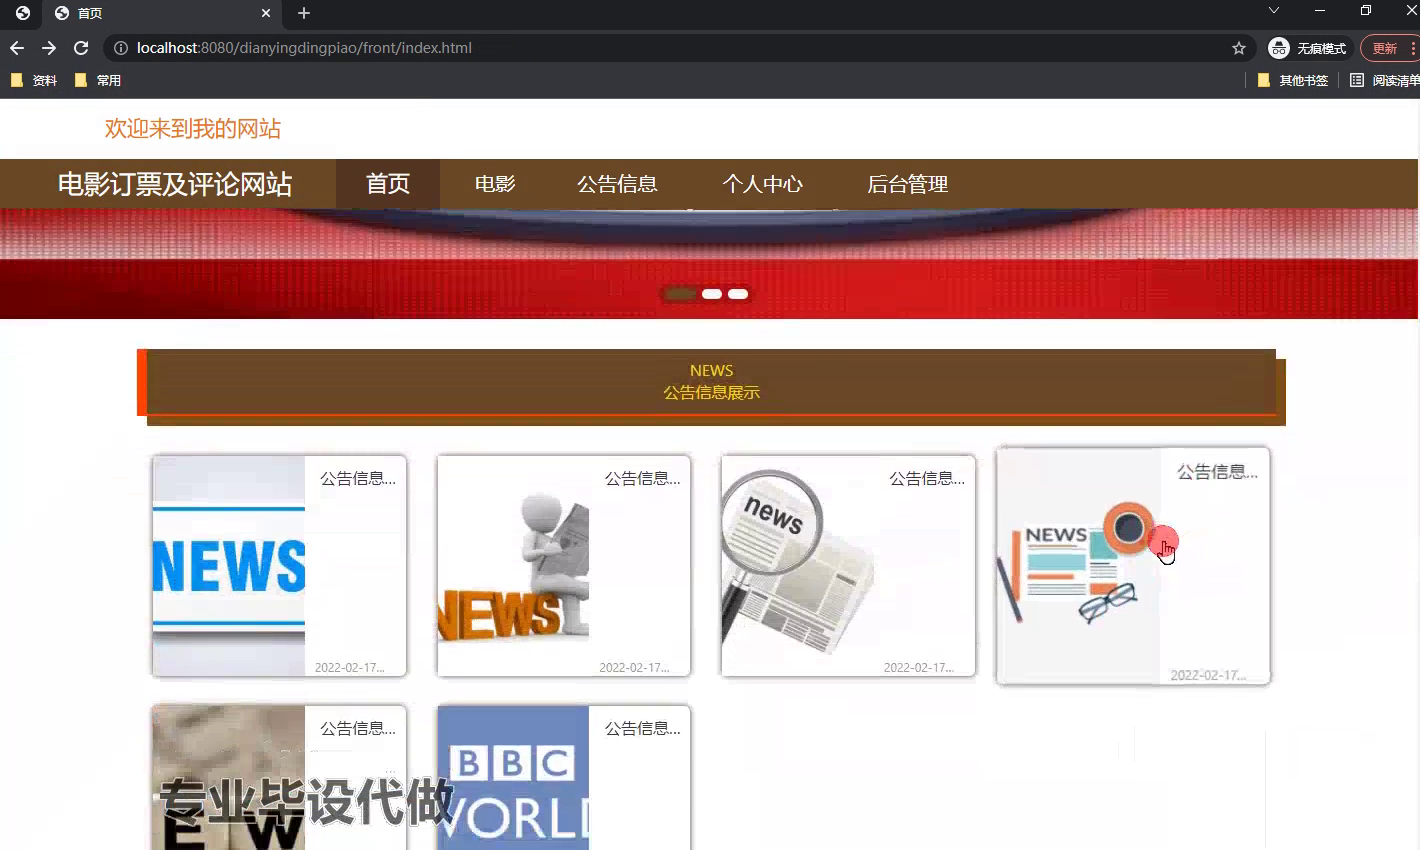
Task: Open the blue NEWS banner announcement card
Action: (x=279, y=566)
